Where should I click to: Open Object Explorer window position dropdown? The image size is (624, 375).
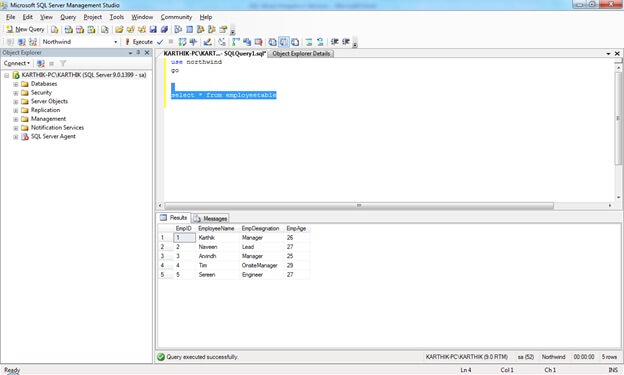click(x=130, y=53)
